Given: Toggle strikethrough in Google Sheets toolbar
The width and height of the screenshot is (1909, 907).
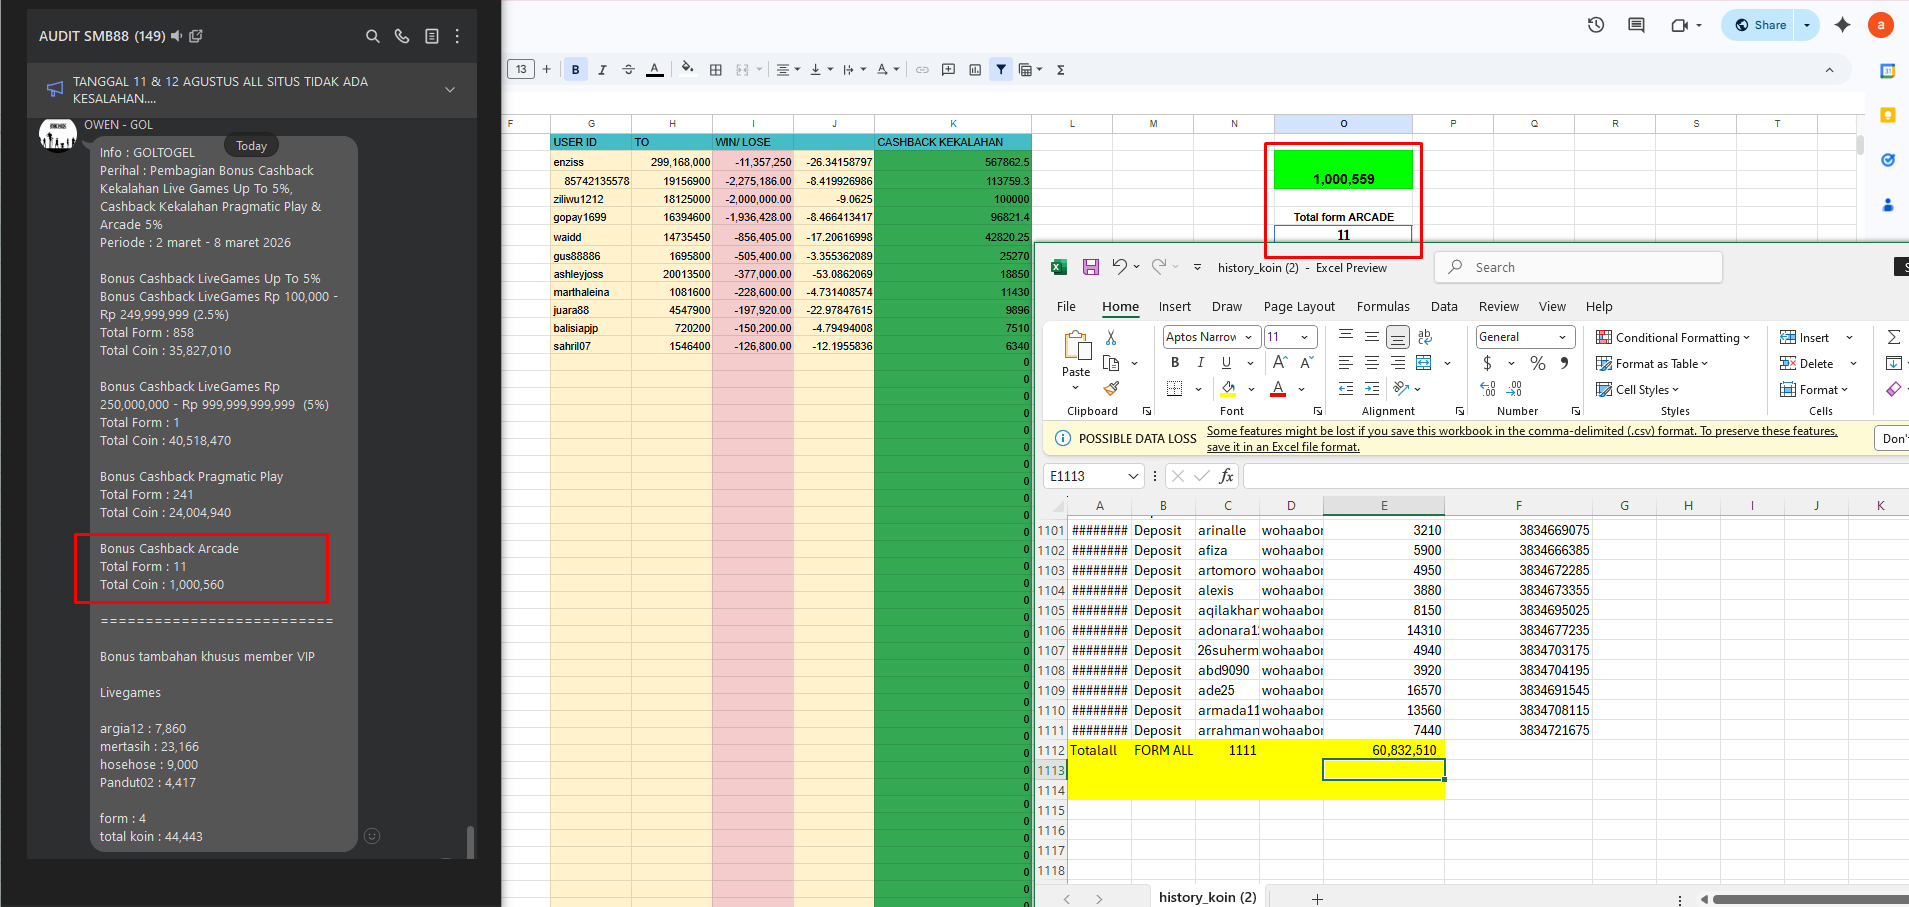Looking at the screenshot, I should coord(628,70).
